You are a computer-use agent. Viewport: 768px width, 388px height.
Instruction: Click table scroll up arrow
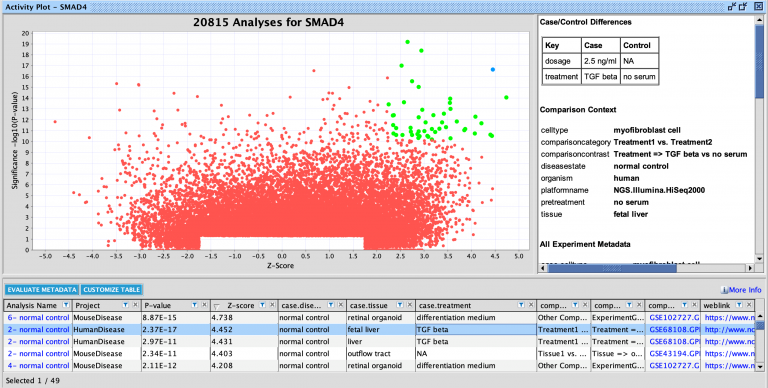tap(760, 315)
